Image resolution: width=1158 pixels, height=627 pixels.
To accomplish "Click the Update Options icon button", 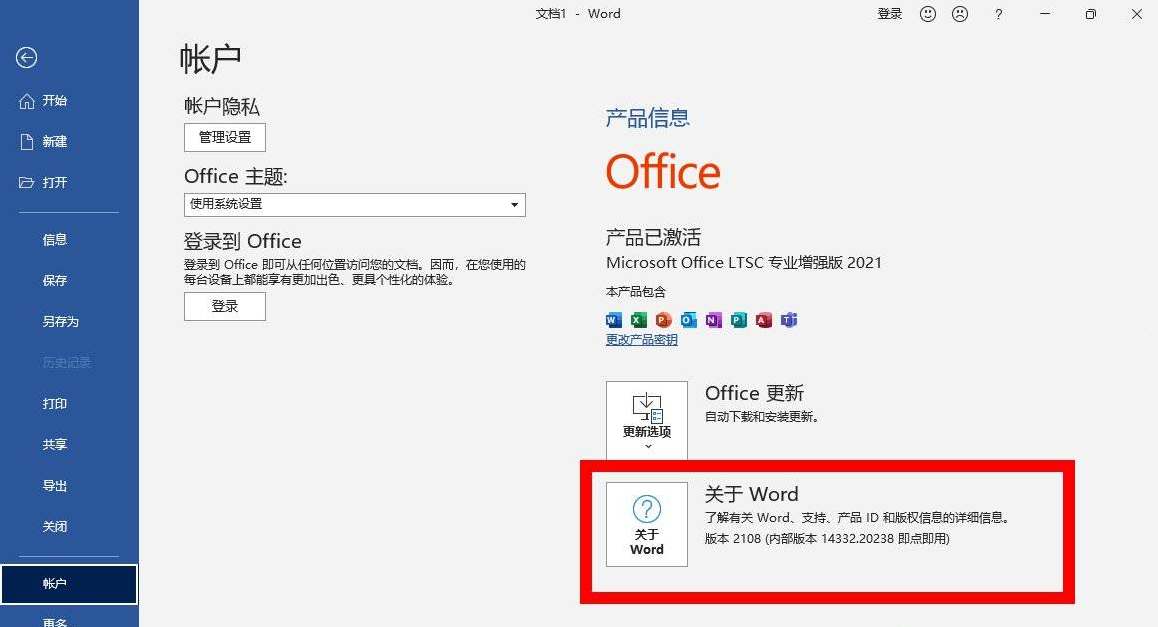I will (647, 420).
